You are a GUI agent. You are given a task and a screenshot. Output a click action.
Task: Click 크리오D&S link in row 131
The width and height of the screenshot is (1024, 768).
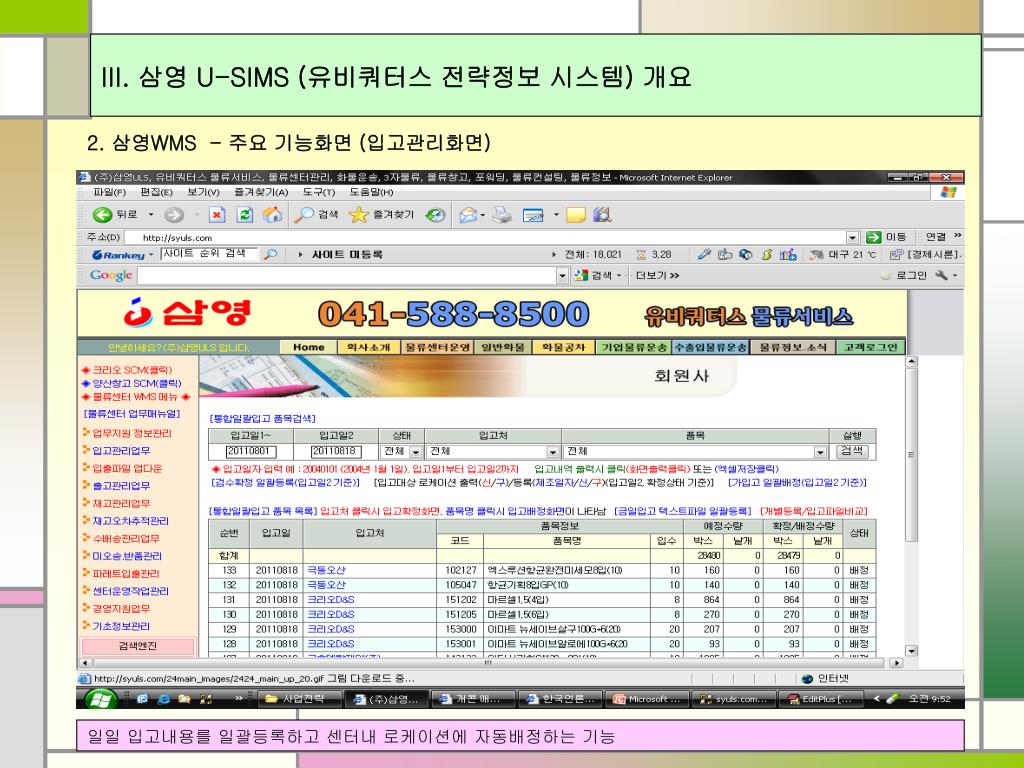pos(331,600)
